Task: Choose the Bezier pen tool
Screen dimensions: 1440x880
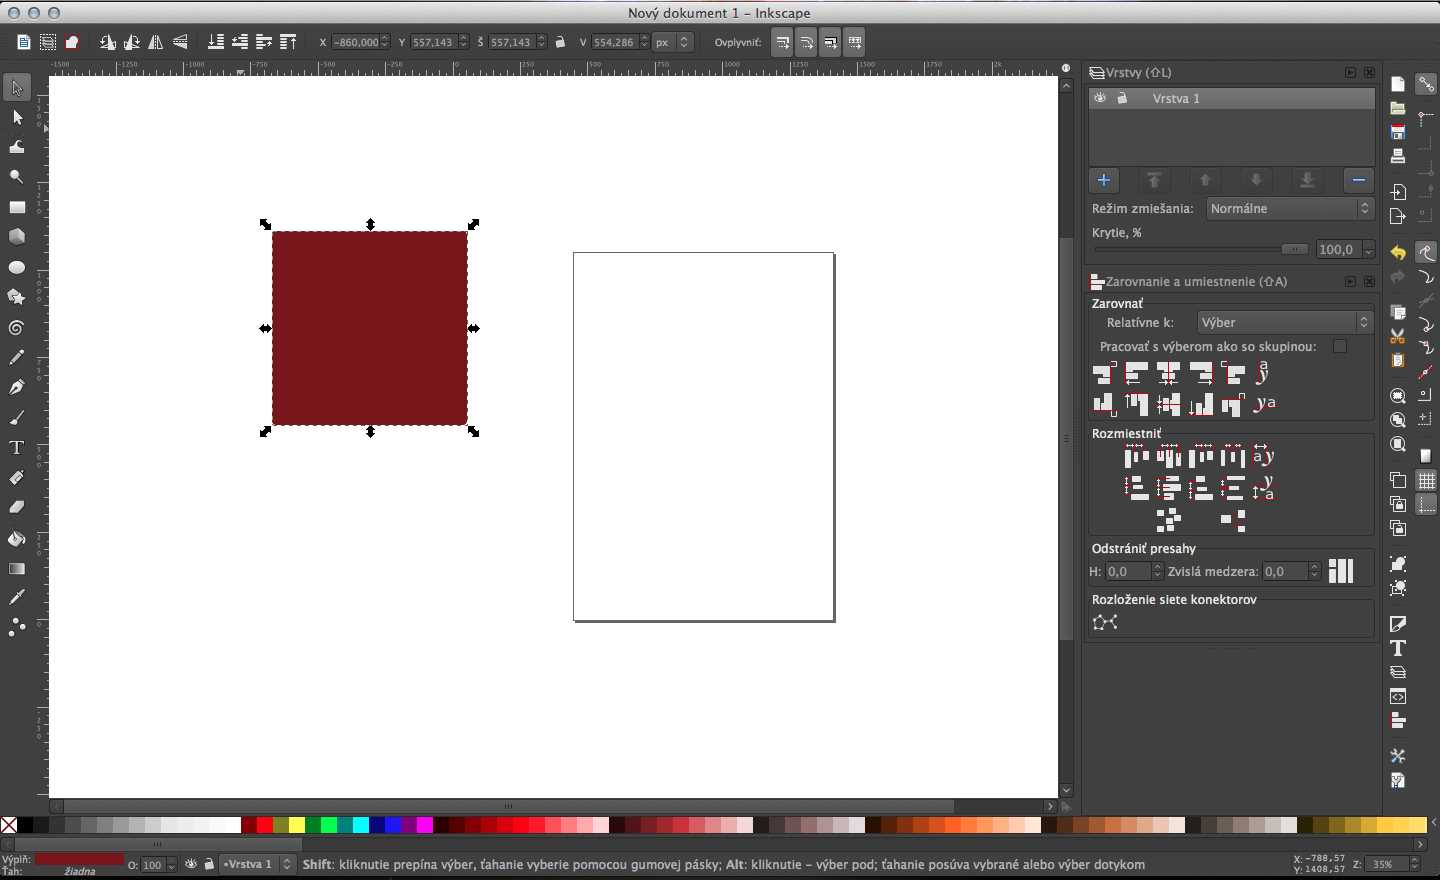Action: pyautogui.click(x=17, y=387)
